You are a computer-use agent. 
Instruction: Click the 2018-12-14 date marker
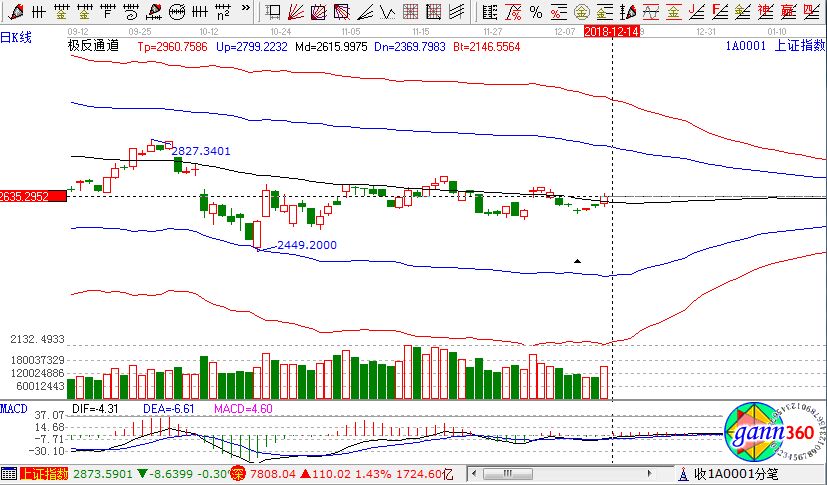coord(611,33)
